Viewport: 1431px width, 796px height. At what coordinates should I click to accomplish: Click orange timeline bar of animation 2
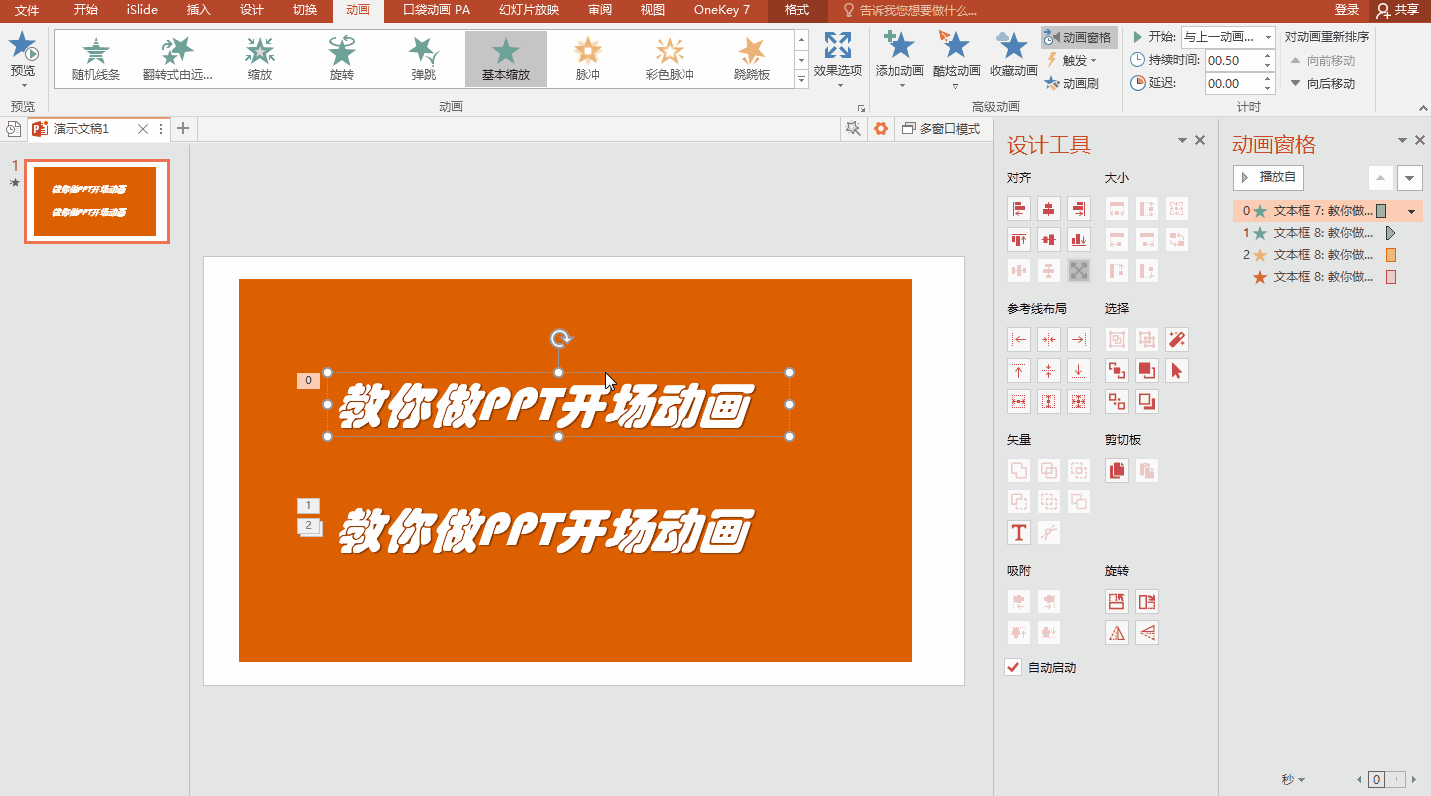pyautogui.click(x=1391, y=255)
